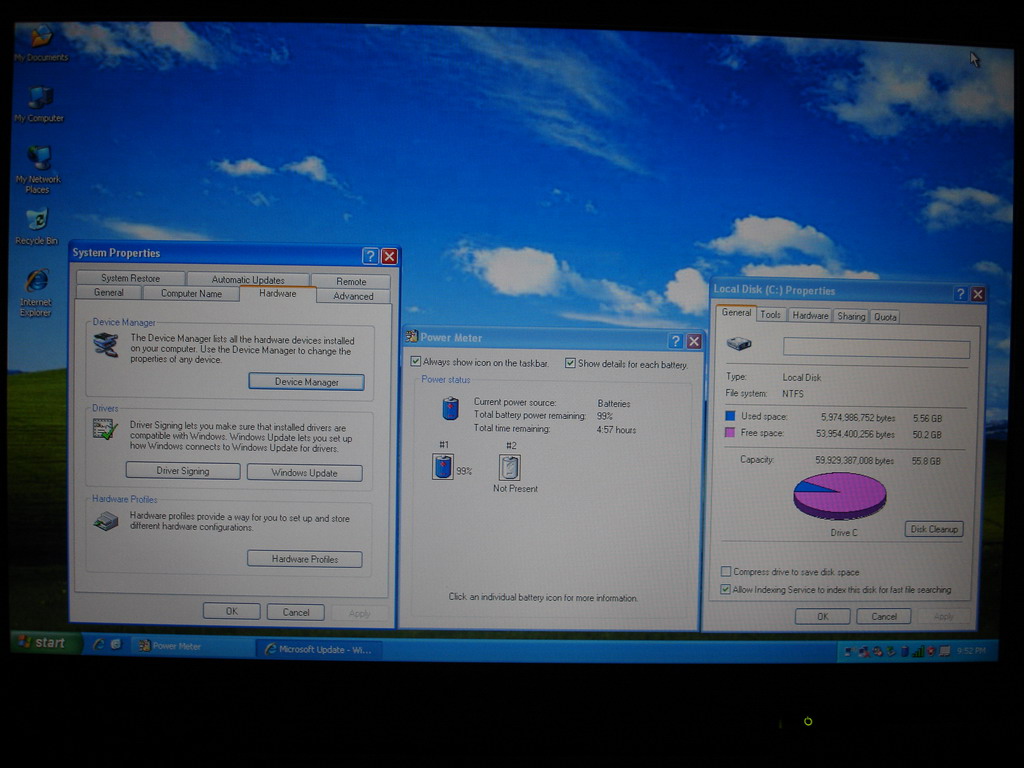
Task: Select the Internet Explorer desktop icon
Action: [36, 292]
